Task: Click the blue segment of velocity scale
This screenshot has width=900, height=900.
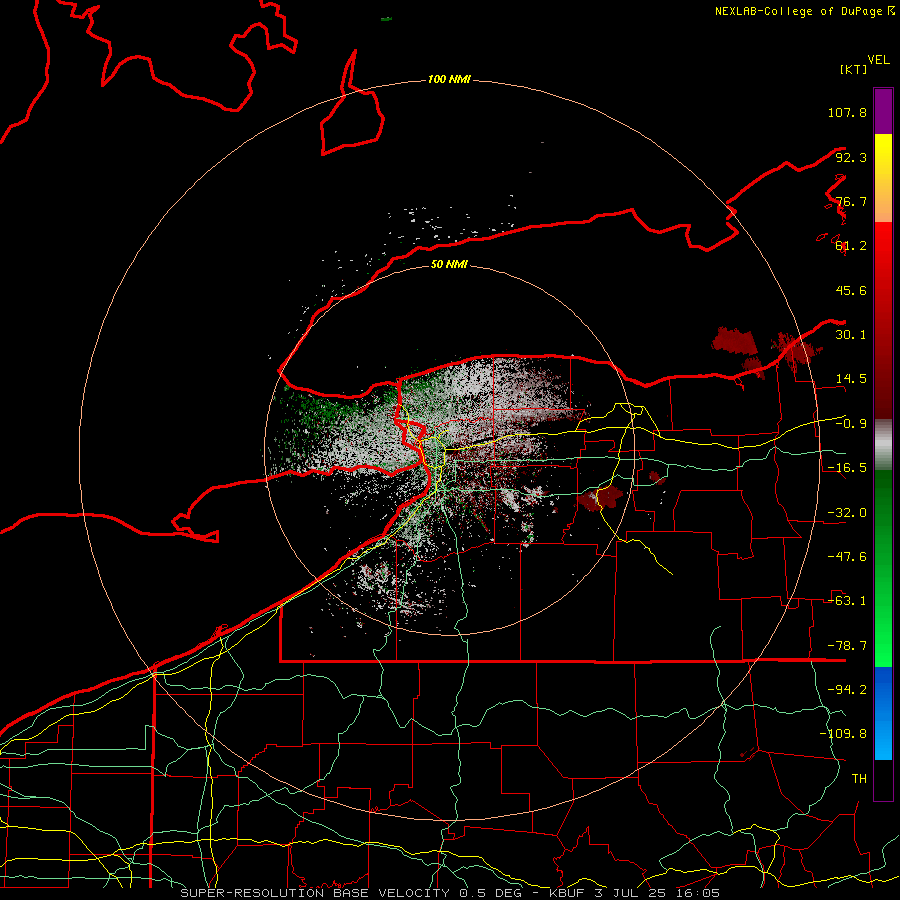Action: point(883,713)
